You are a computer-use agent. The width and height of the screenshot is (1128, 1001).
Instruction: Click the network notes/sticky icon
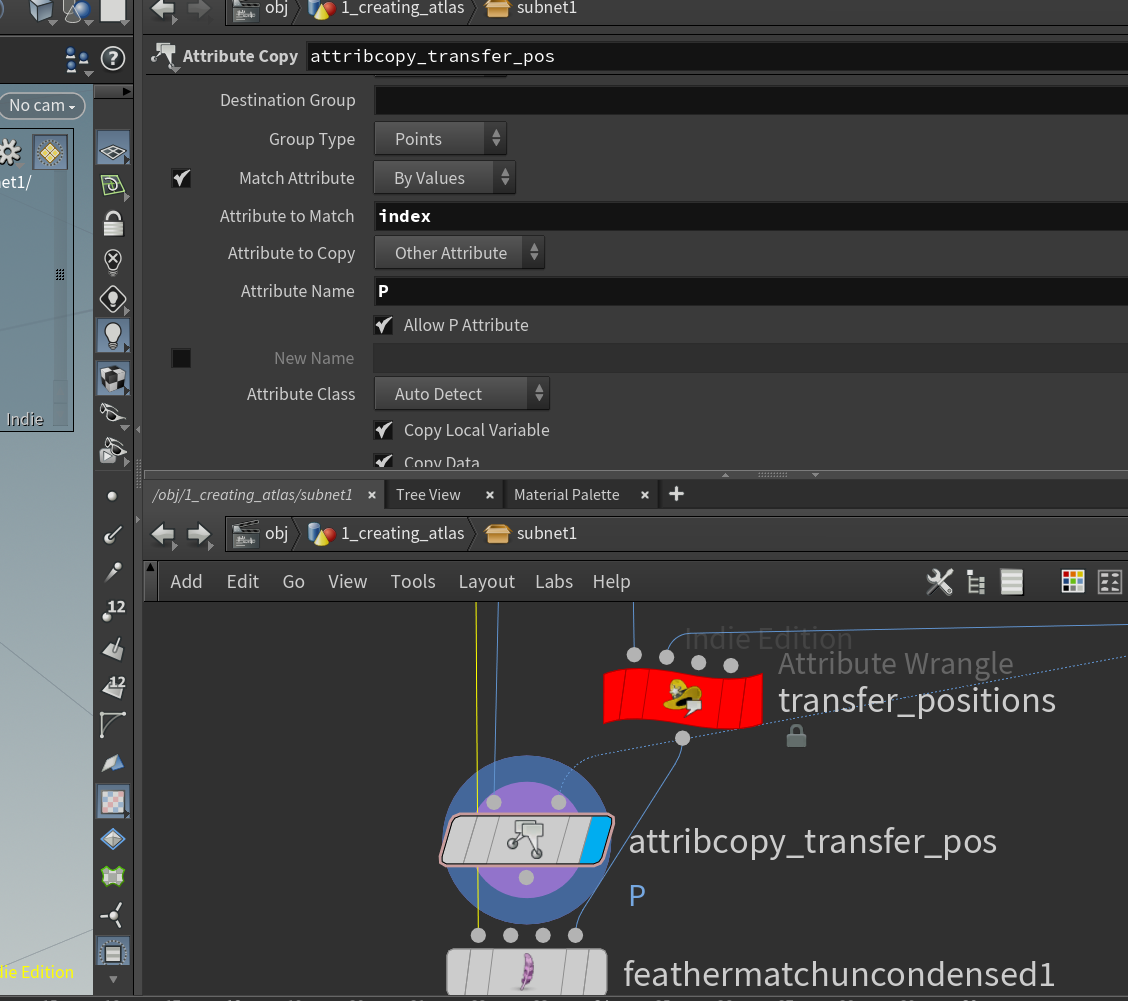coord(1011,581)
